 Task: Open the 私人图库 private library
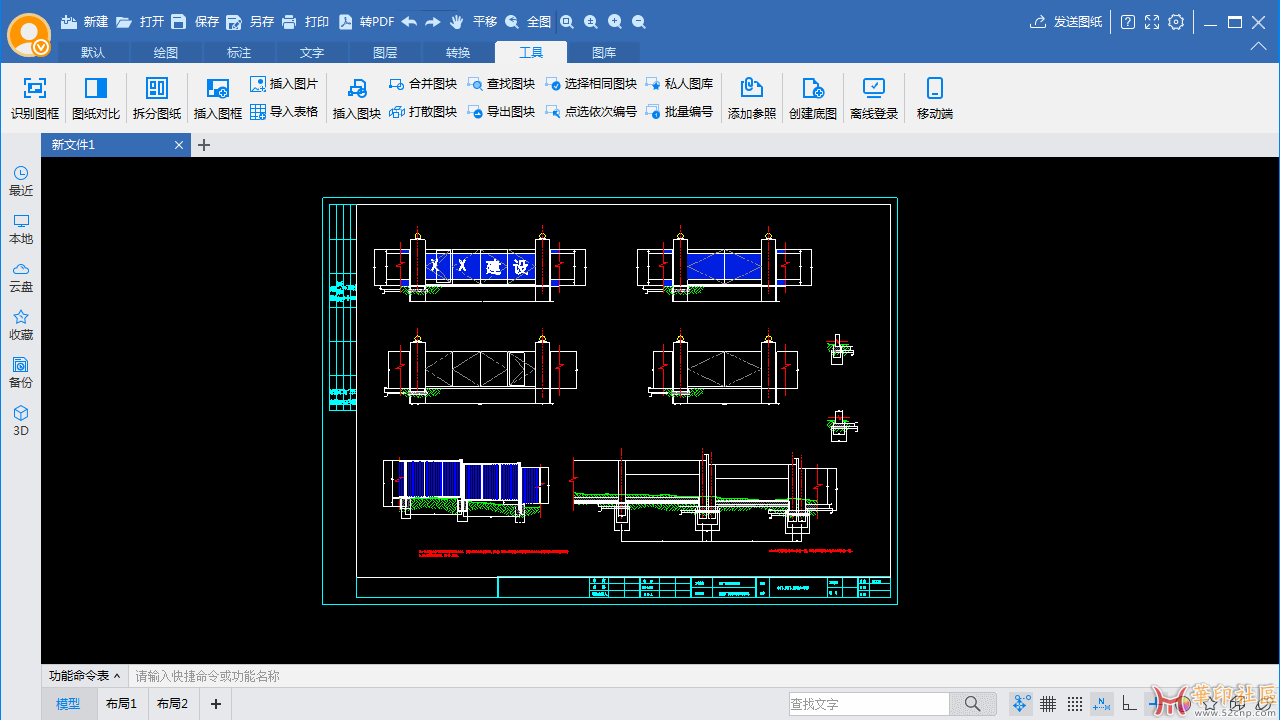(679, 84)
